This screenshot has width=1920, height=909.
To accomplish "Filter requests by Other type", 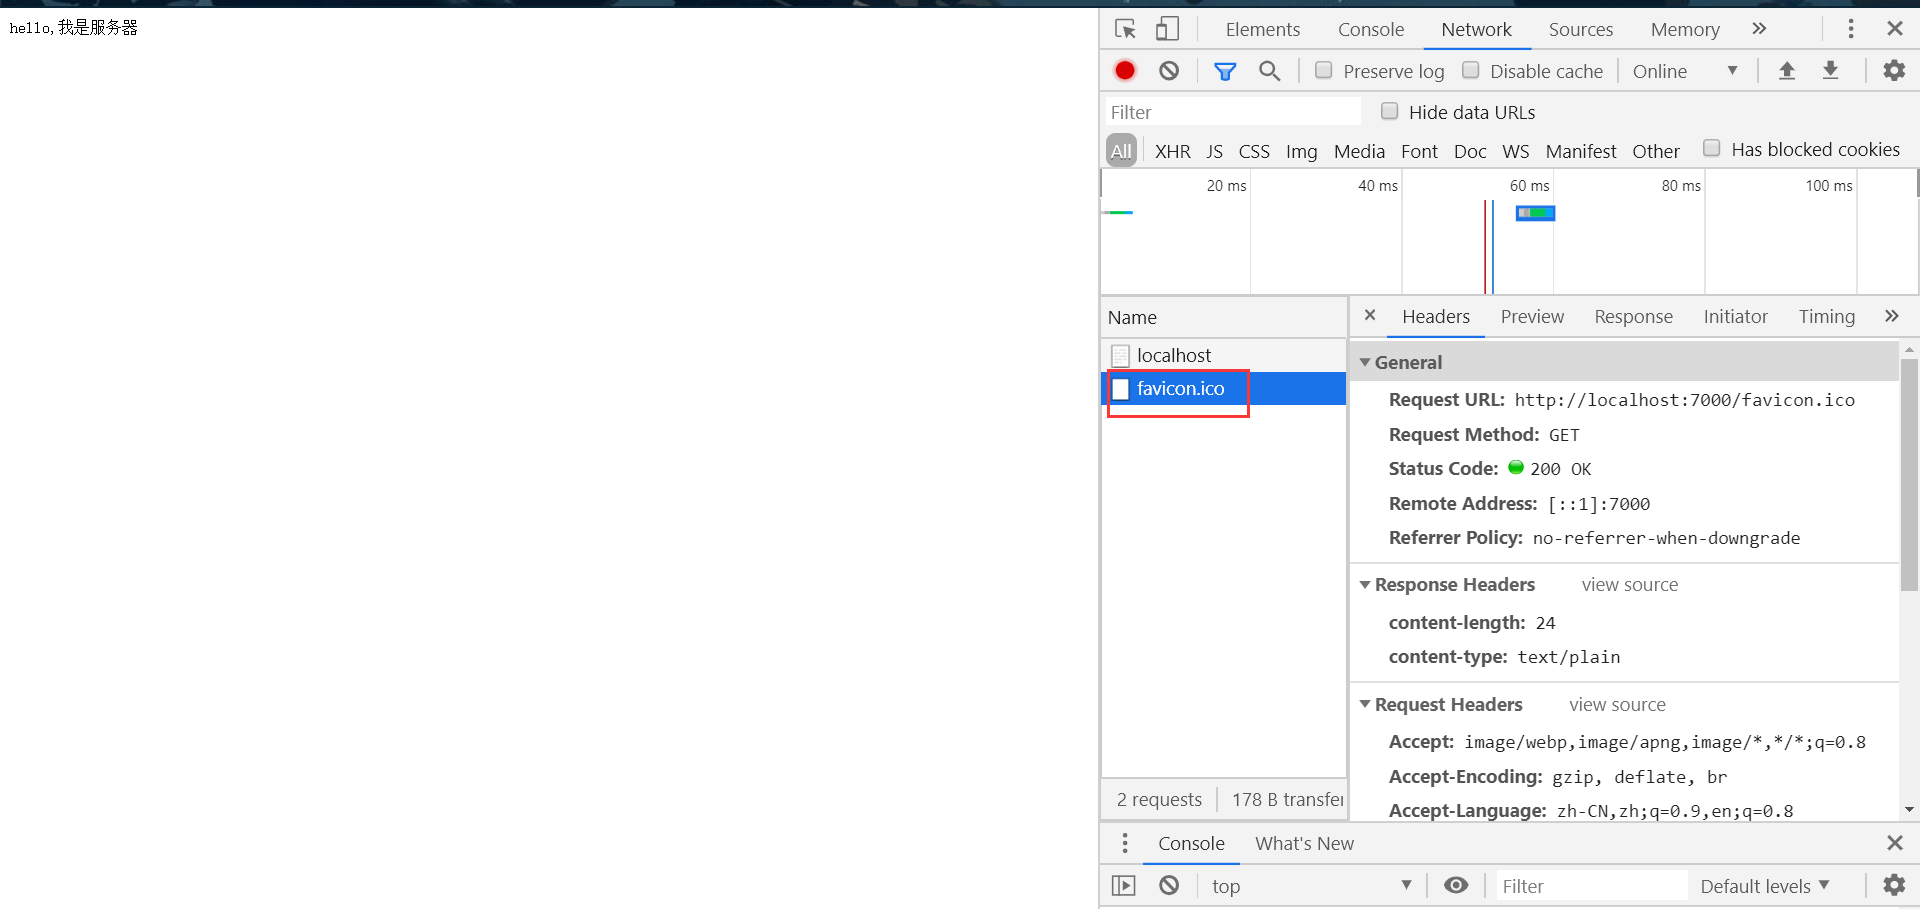I will (1656, 151).
